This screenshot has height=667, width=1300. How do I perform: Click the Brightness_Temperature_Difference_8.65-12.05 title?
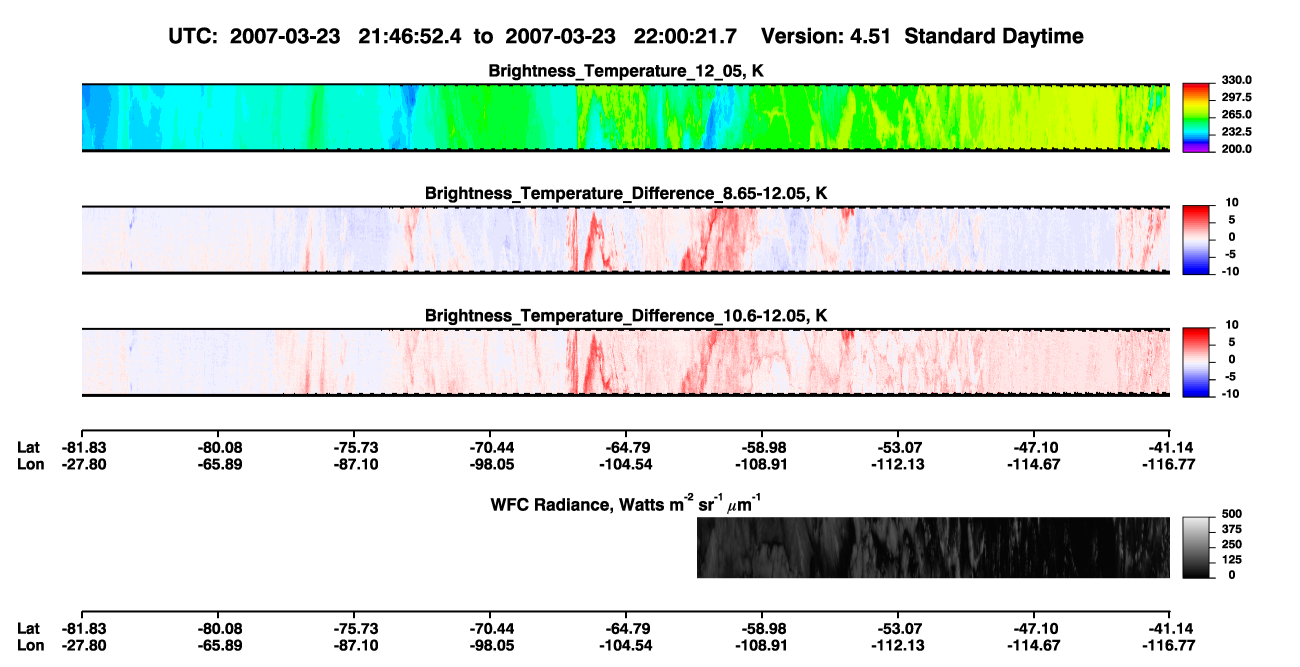[626, 193]
